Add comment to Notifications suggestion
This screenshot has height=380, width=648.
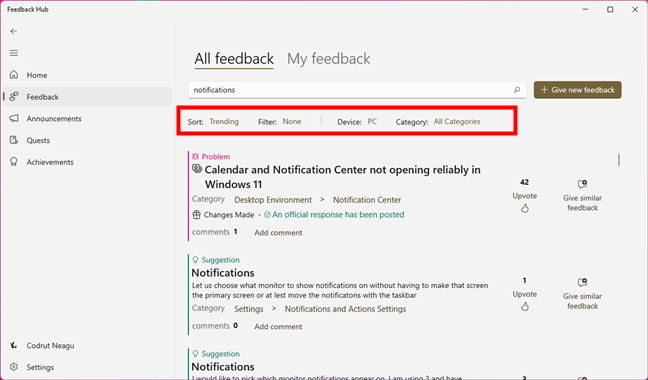coord(278,326)
